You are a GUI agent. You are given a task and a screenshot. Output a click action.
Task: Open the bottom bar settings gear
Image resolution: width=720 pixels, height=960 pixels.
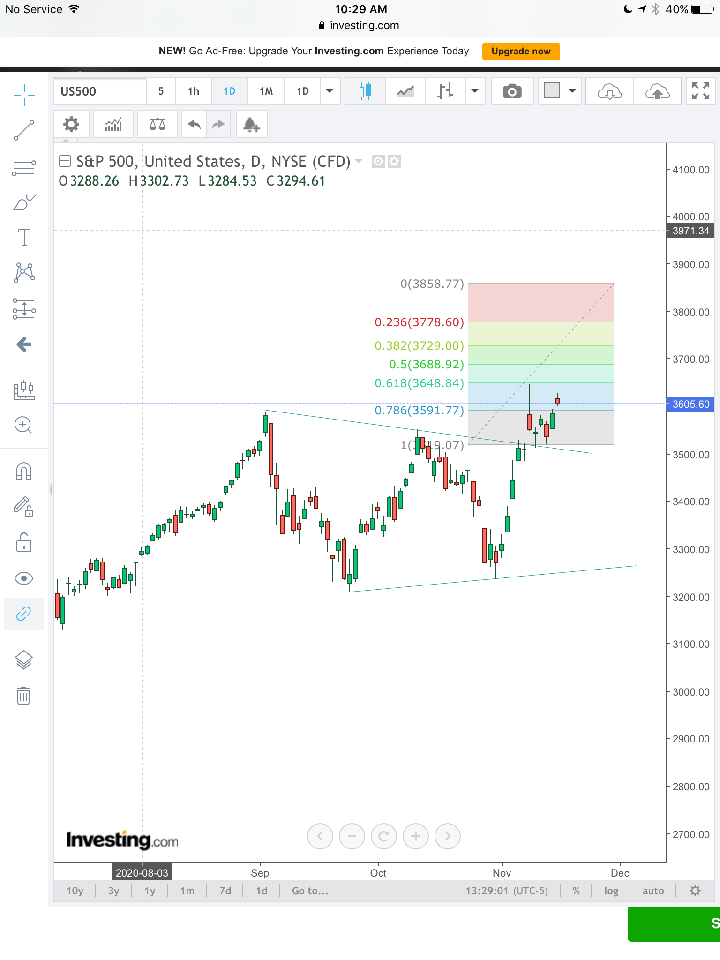tap(695, 891)
